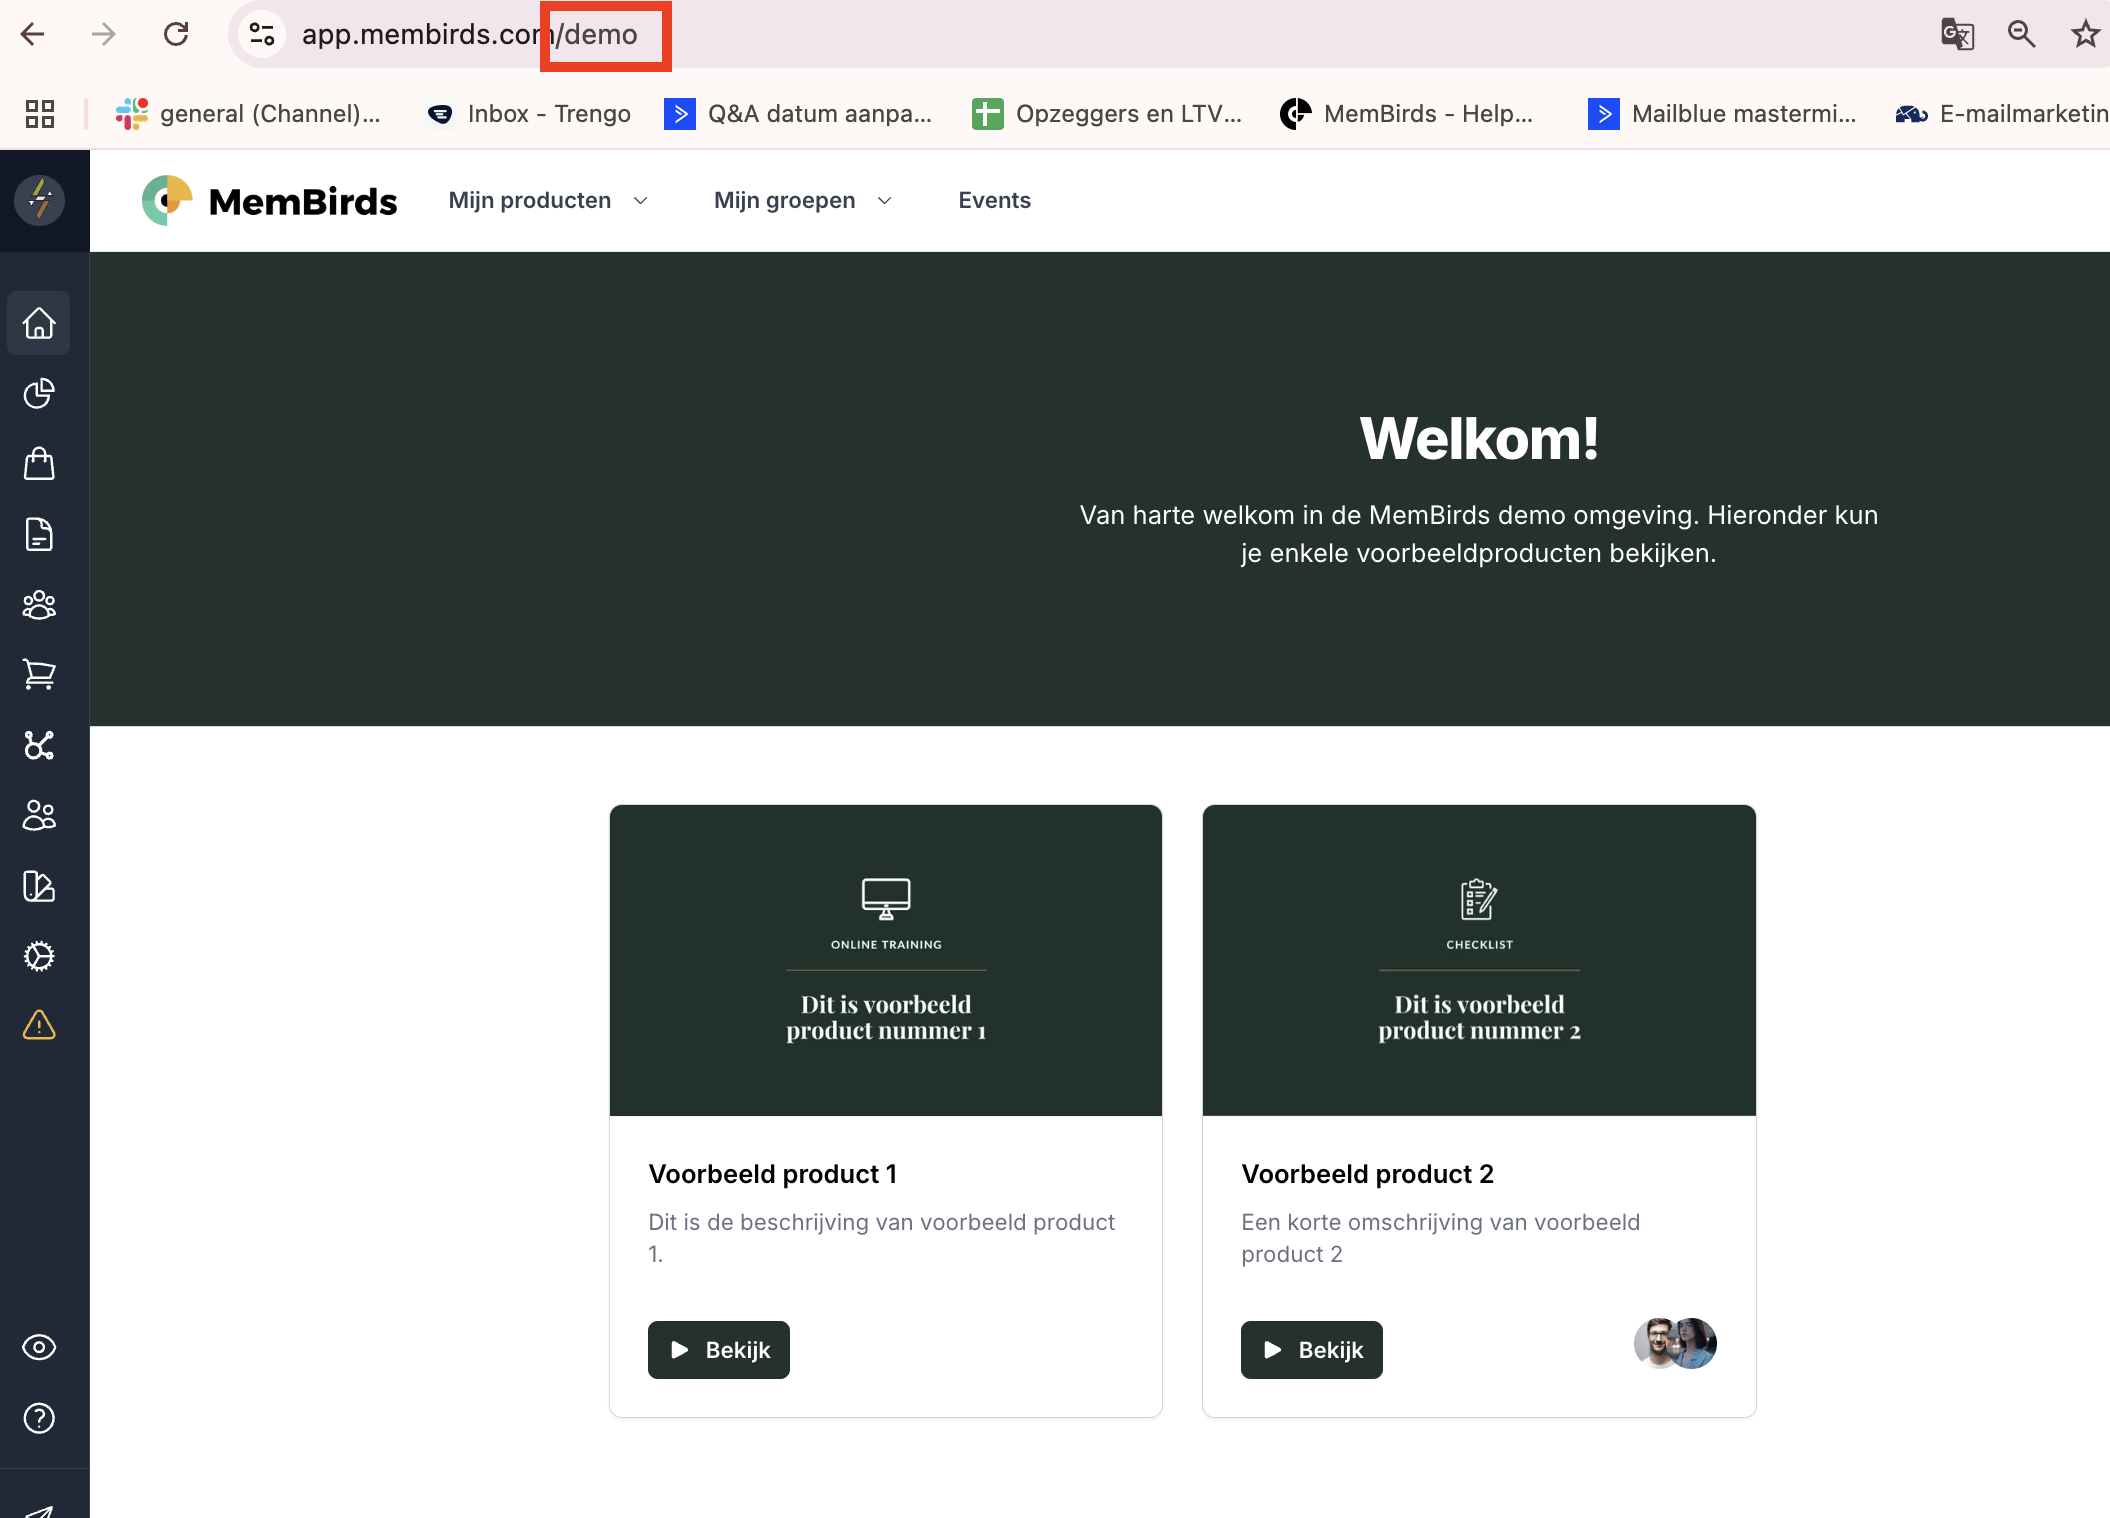Viewport: 2110px width, 1518px height.
Task: Click the yellow warning triangle icon
Action: [x=39, y=1025]
